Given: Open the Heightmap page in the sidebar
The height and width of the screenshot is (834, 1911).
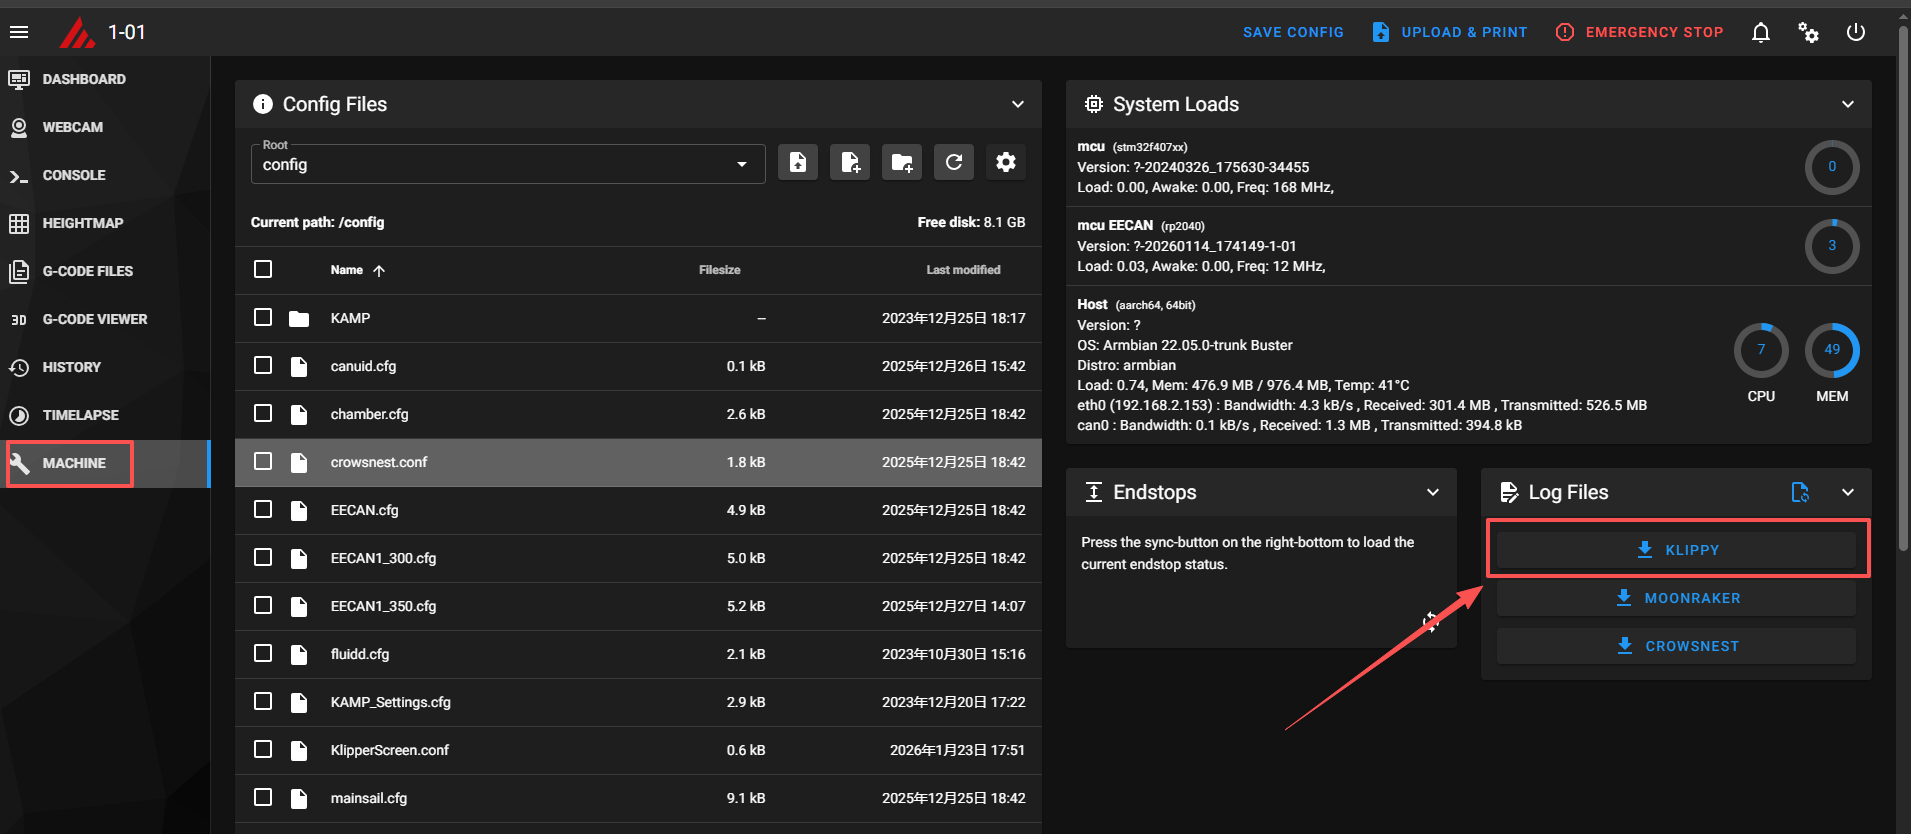Looking at the screenshot, I should (82, 223).
